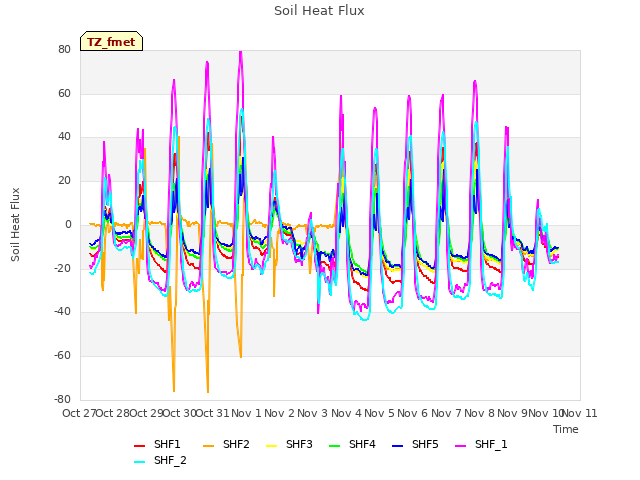Click the Nov 4 x-axis tick label
The height and width of the screenshot is (480, 640).
coord(346,413)
